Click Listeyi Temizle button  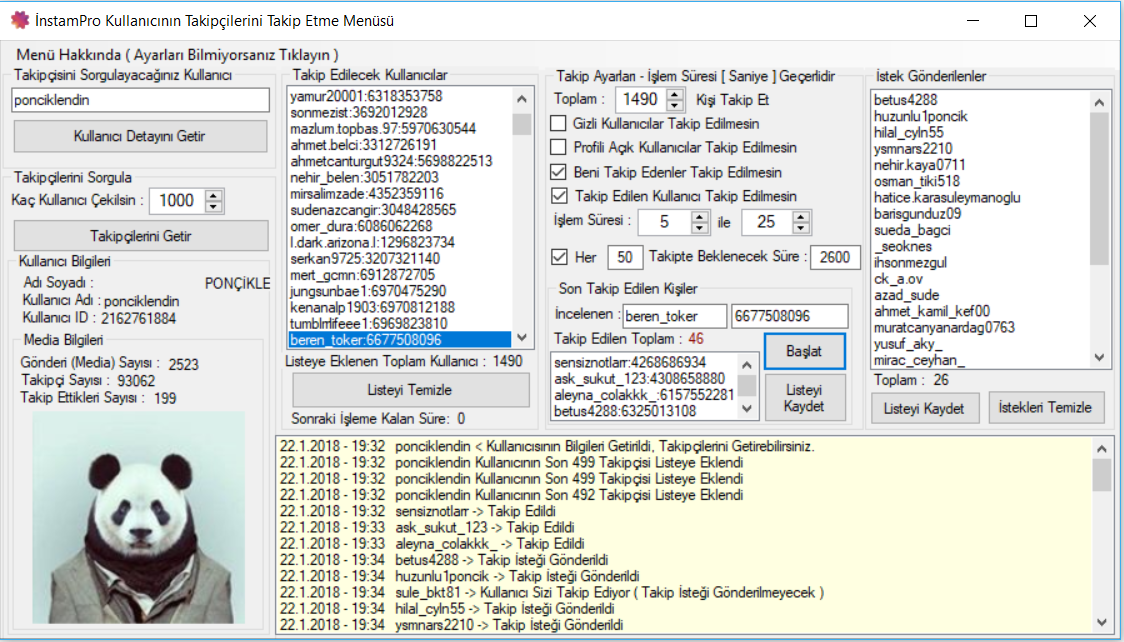click(x=410, y=390)
